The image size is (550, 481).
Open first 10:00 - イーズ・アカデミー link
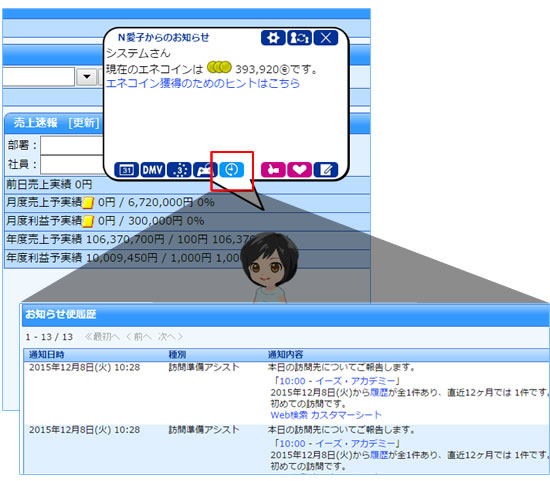337,381
